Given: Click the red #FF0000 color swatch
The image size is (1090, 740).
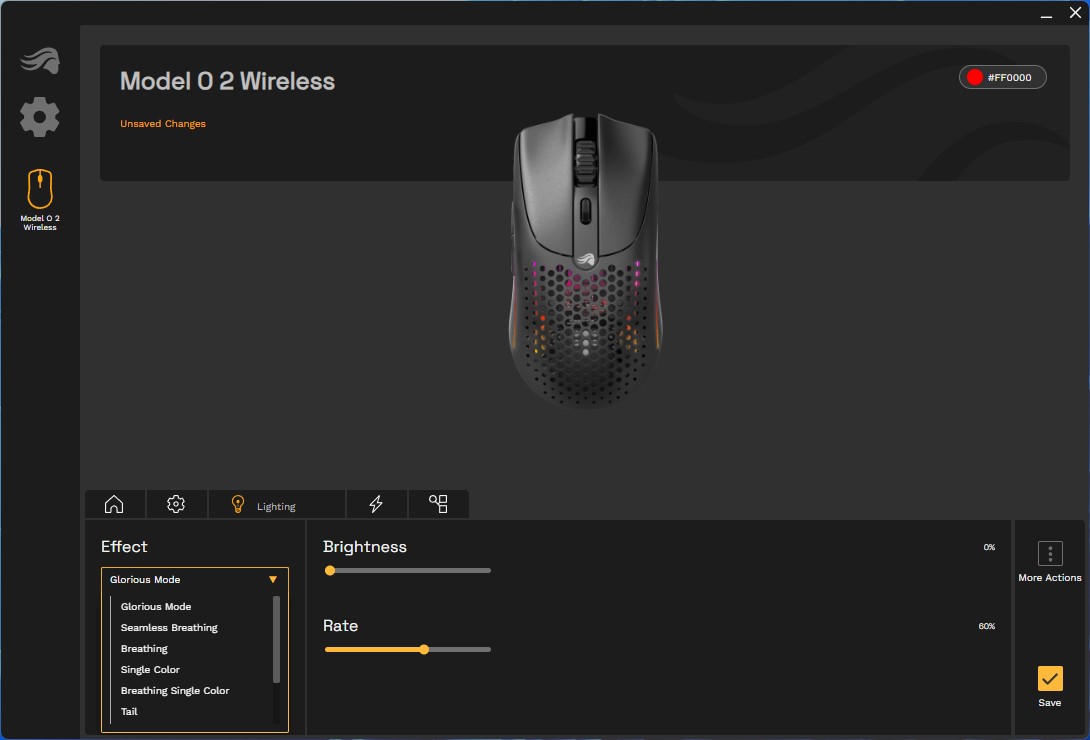Looking at the screenshot, I should tap(975, 78).
